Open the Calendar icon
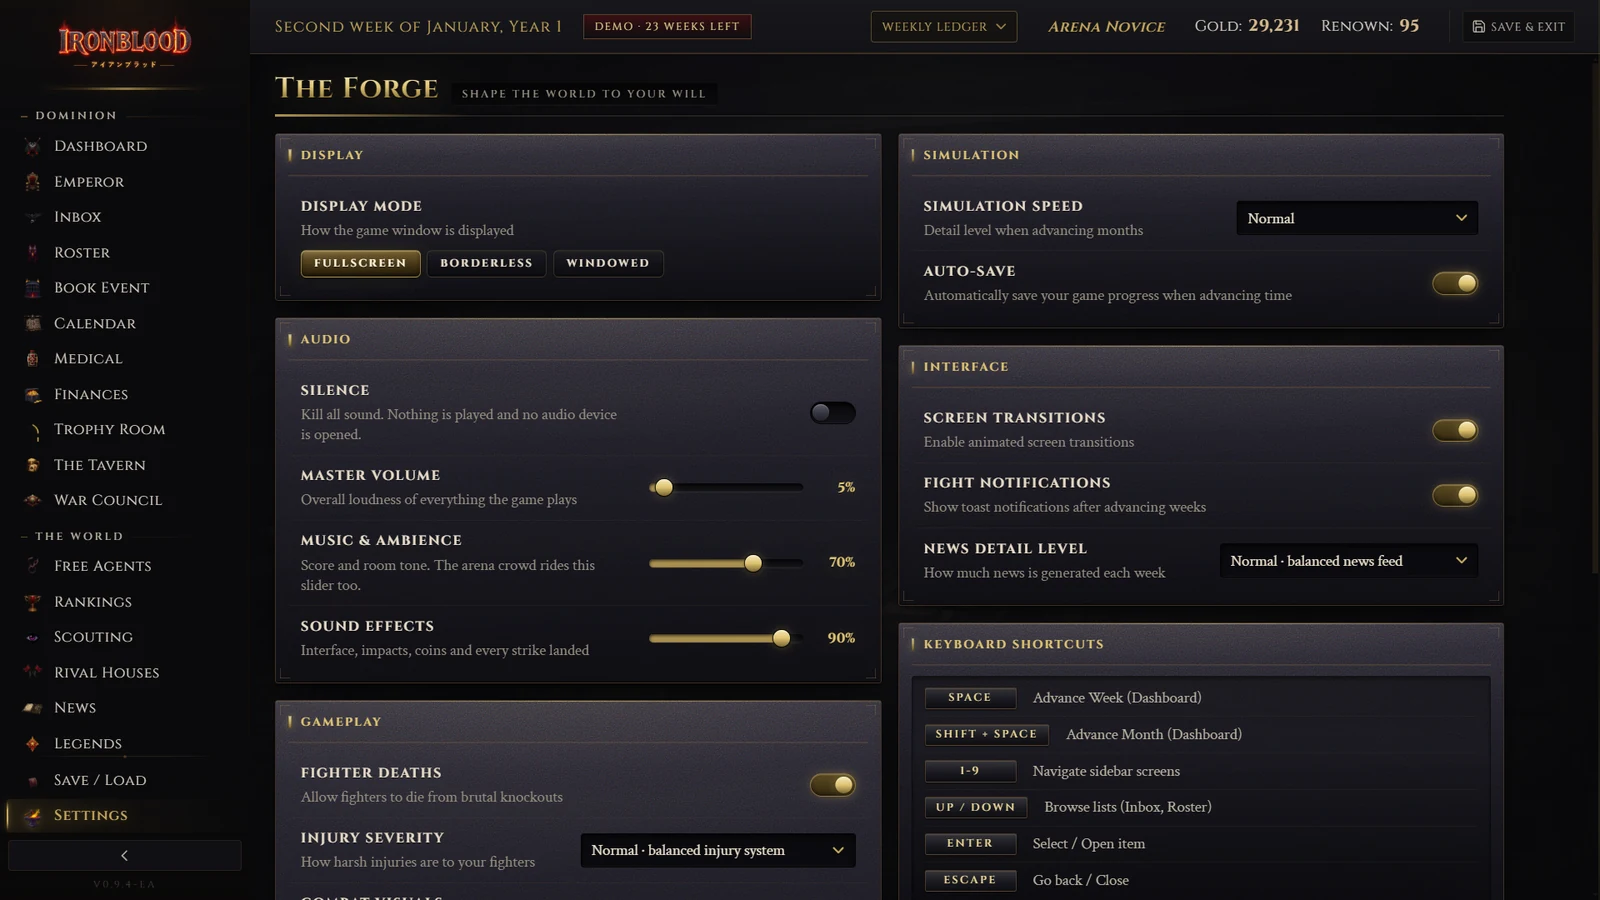The image size is (1600, 900). [33, 323]
